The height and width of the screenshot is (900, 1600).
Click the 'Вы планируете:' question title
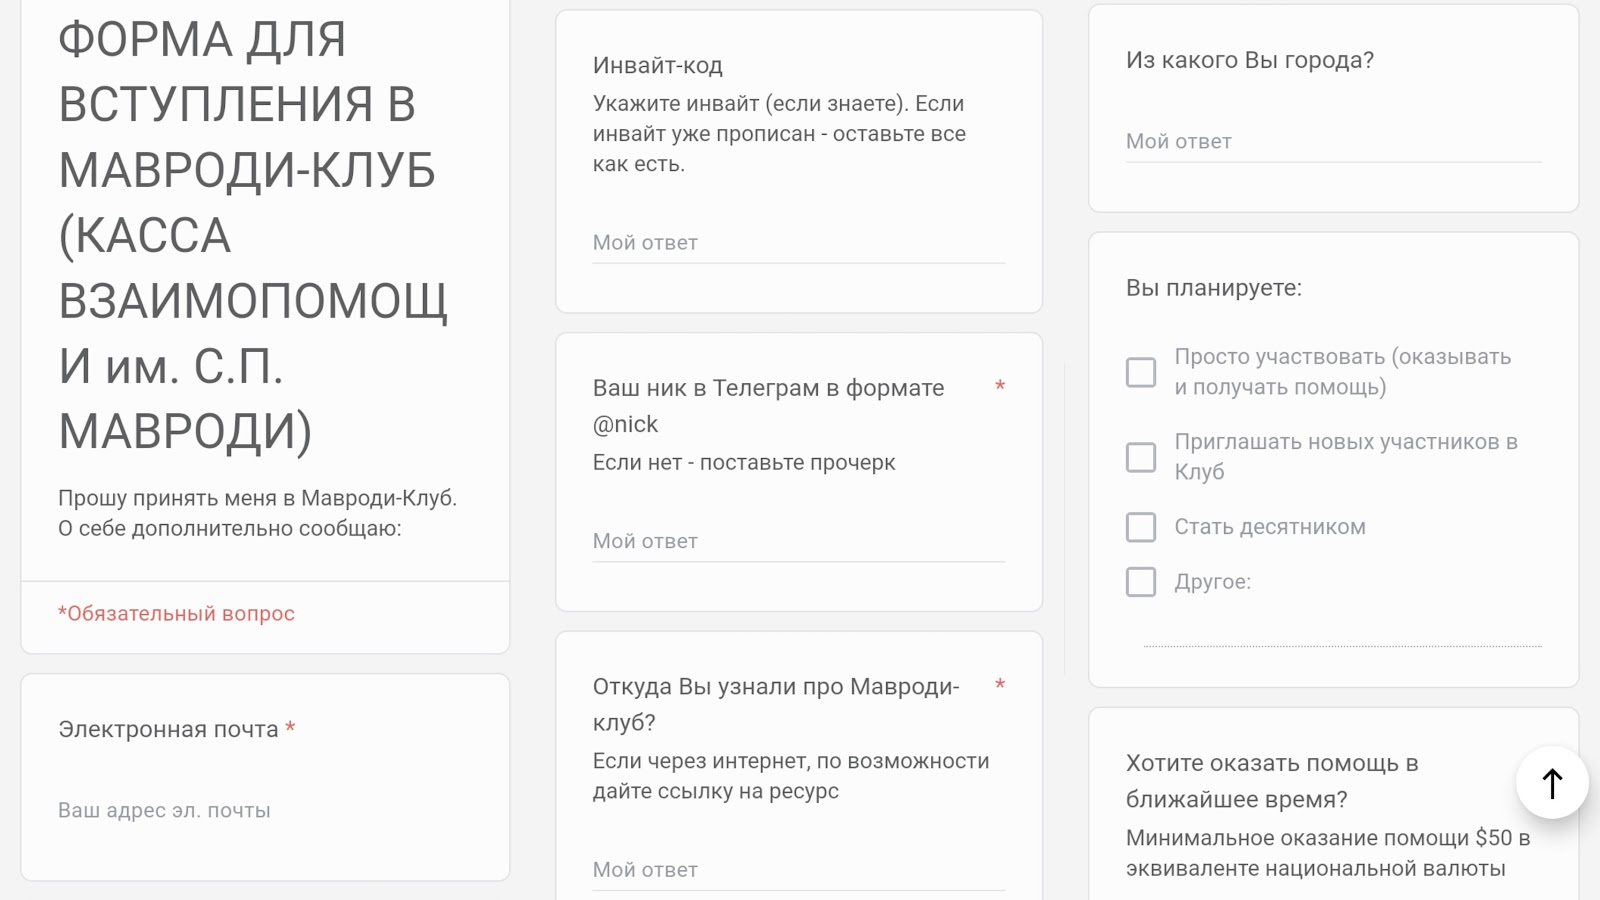pyautogui.click(x=1214, y=288)
